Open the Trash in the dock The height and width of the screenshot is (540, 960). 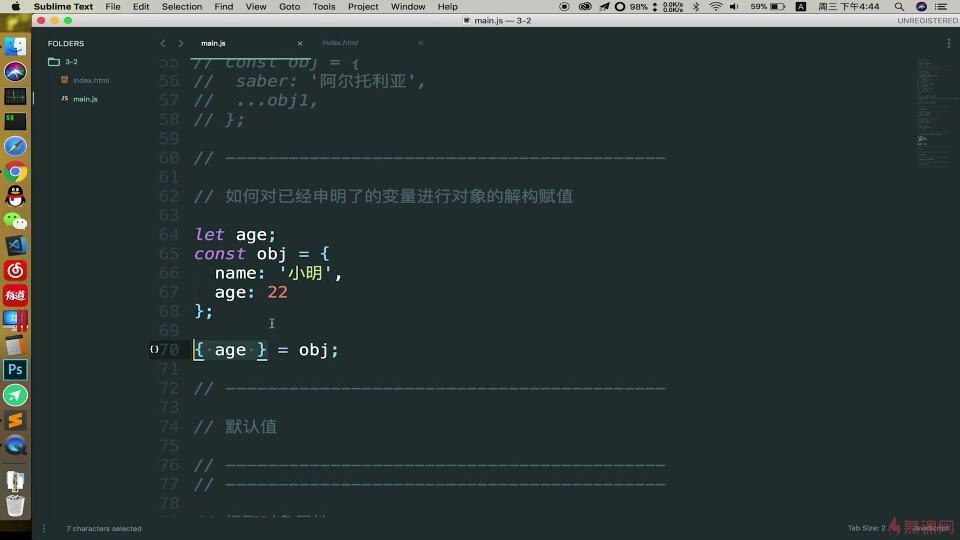pos(15,506)
